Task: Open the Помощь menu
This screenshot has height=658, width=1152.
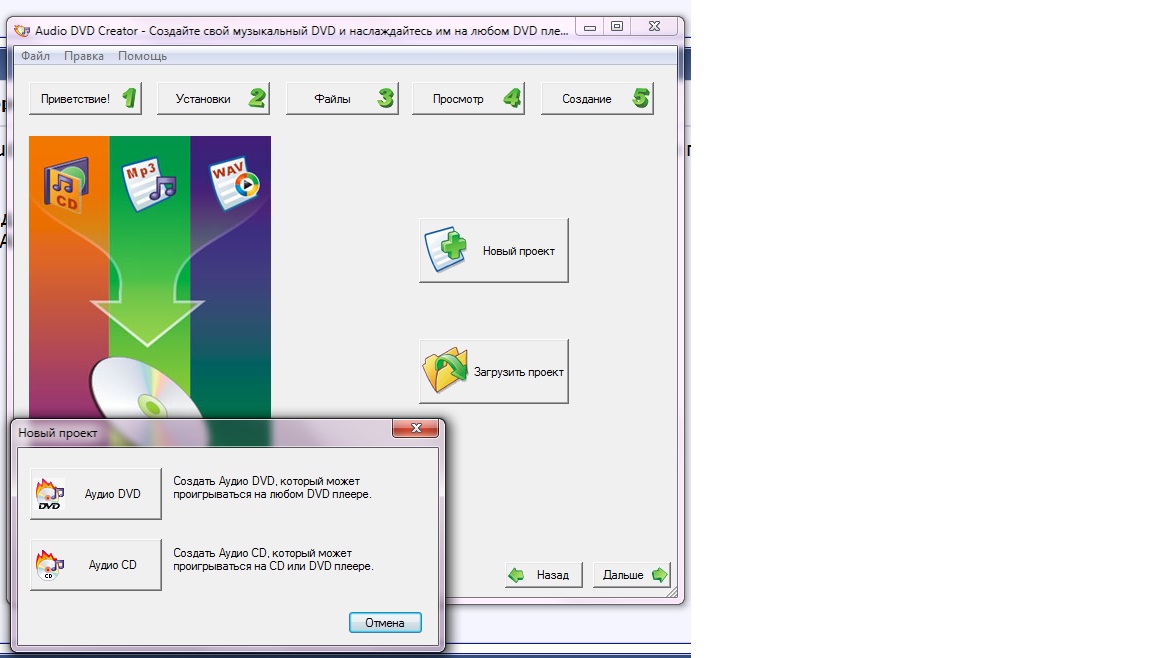Action: coord(142,56)
